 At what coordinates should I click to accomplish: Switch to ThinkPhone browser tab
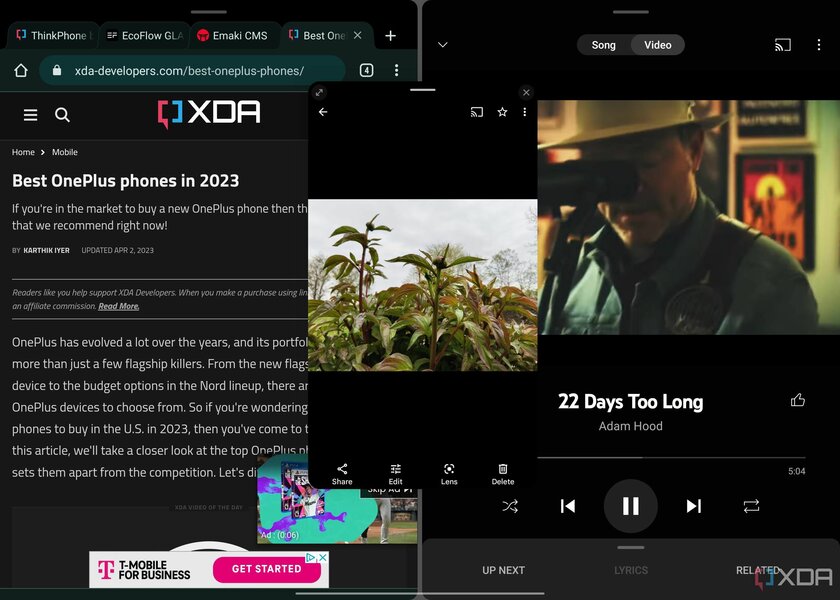[54, 35]
